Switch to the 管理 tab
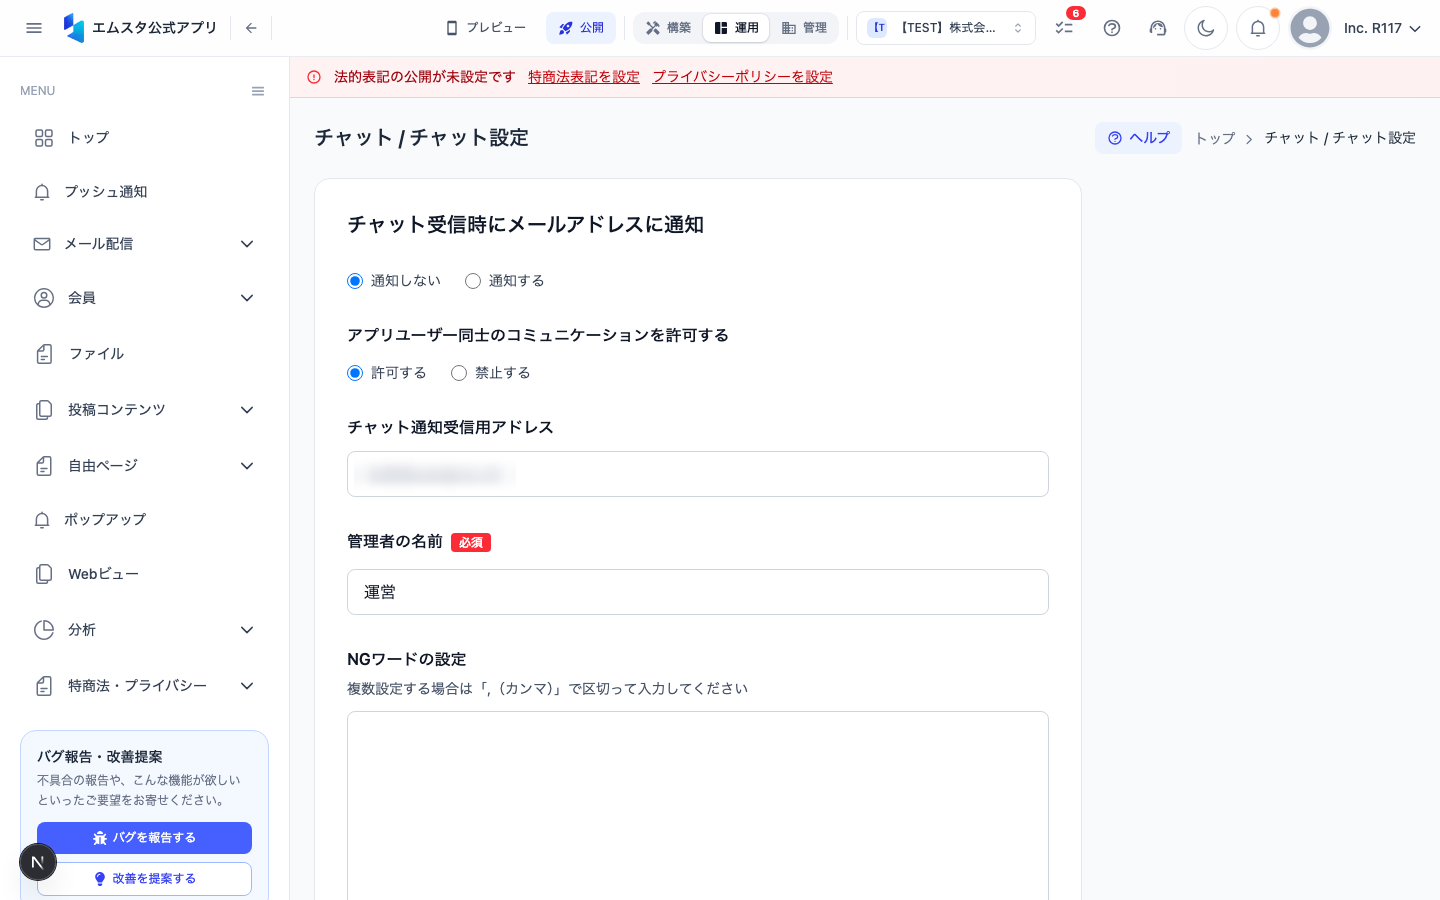This screenshot has height=900, width=1440. tap(804, 28)
